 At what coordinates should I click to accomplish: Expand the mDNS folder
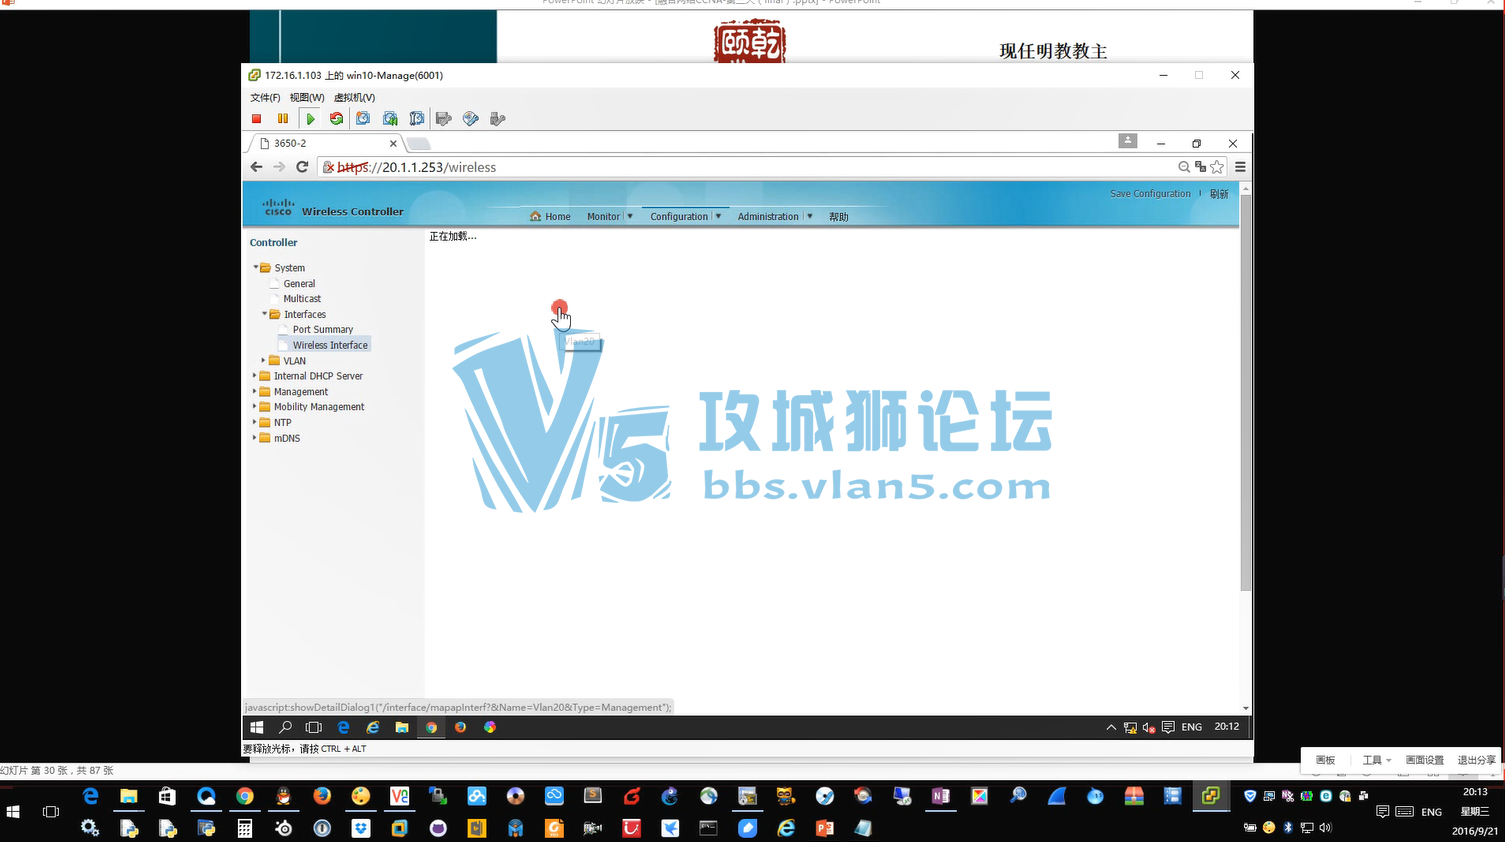tap(254, 438)
